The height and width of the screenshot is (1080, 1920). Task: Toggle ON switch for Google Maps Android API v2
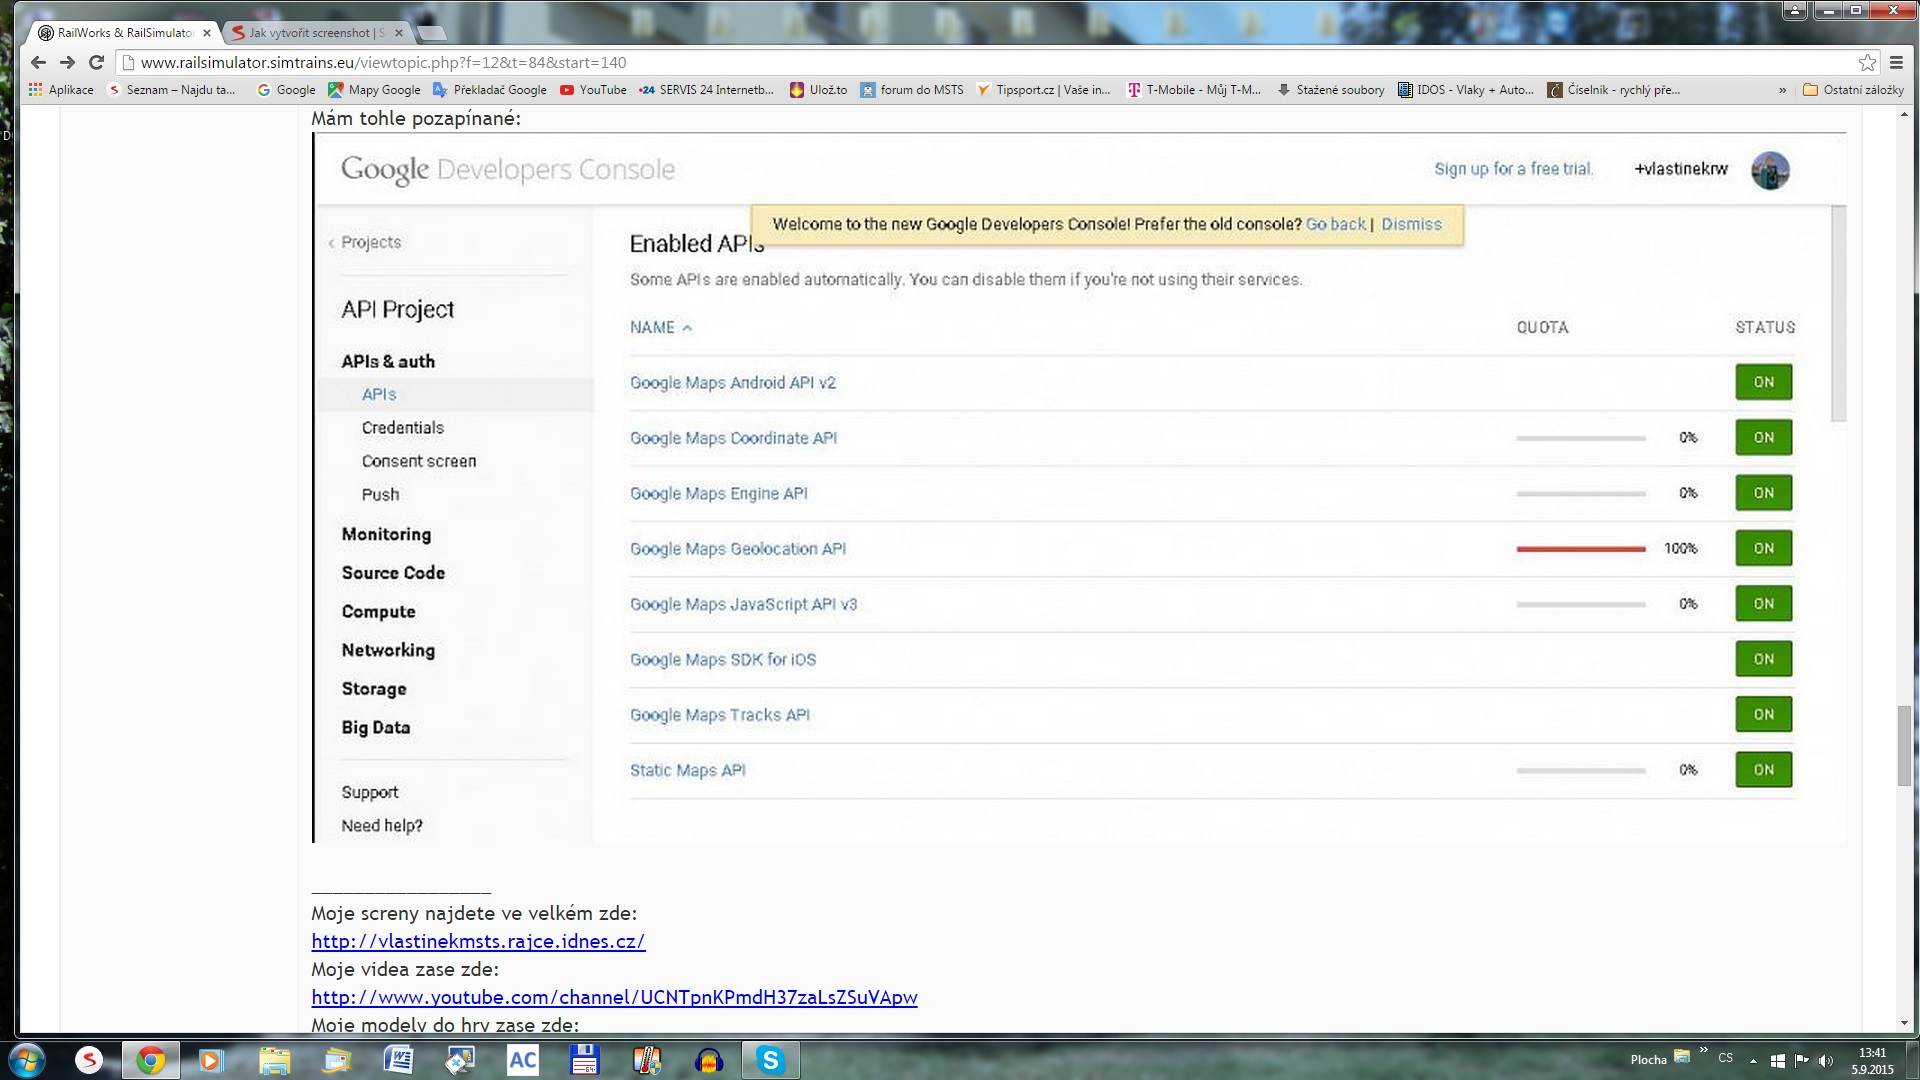click(1764, 382)
